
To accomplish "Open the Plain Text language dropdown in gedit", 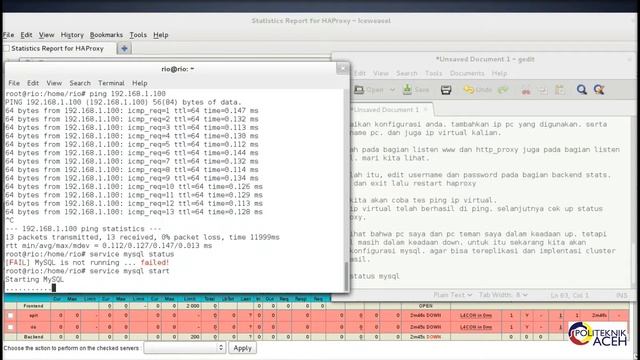I will (x=453, y=295).
